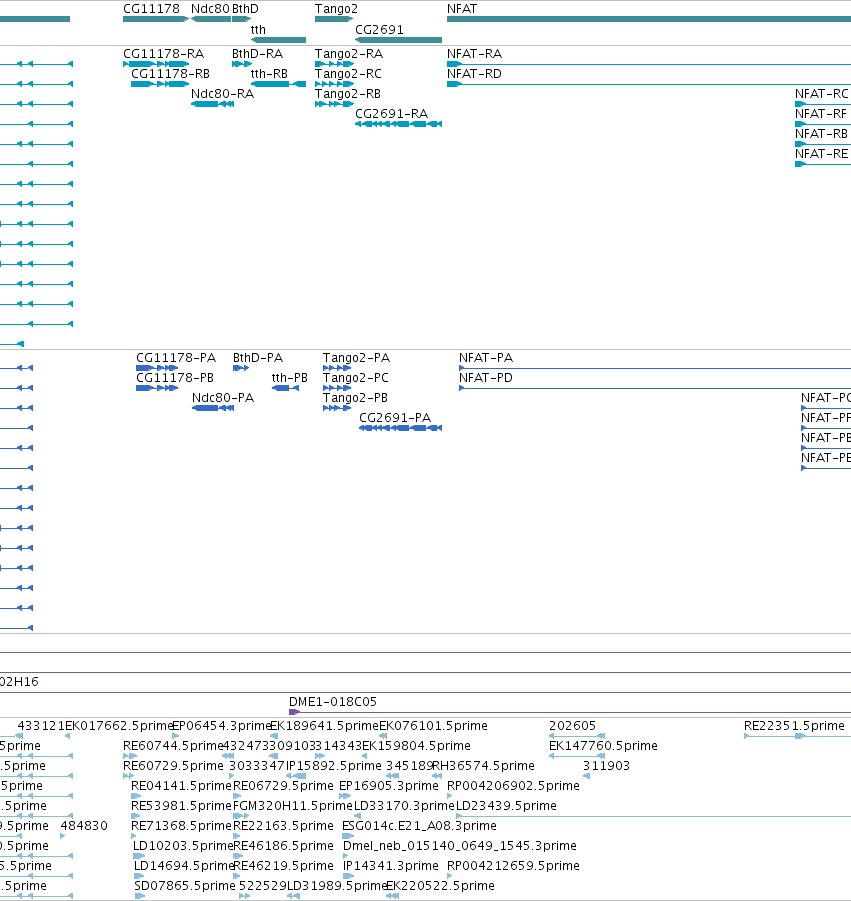Select the Ndc80 gene feature
The height and width of the screenshot is (901, 851).
(211, 19)
